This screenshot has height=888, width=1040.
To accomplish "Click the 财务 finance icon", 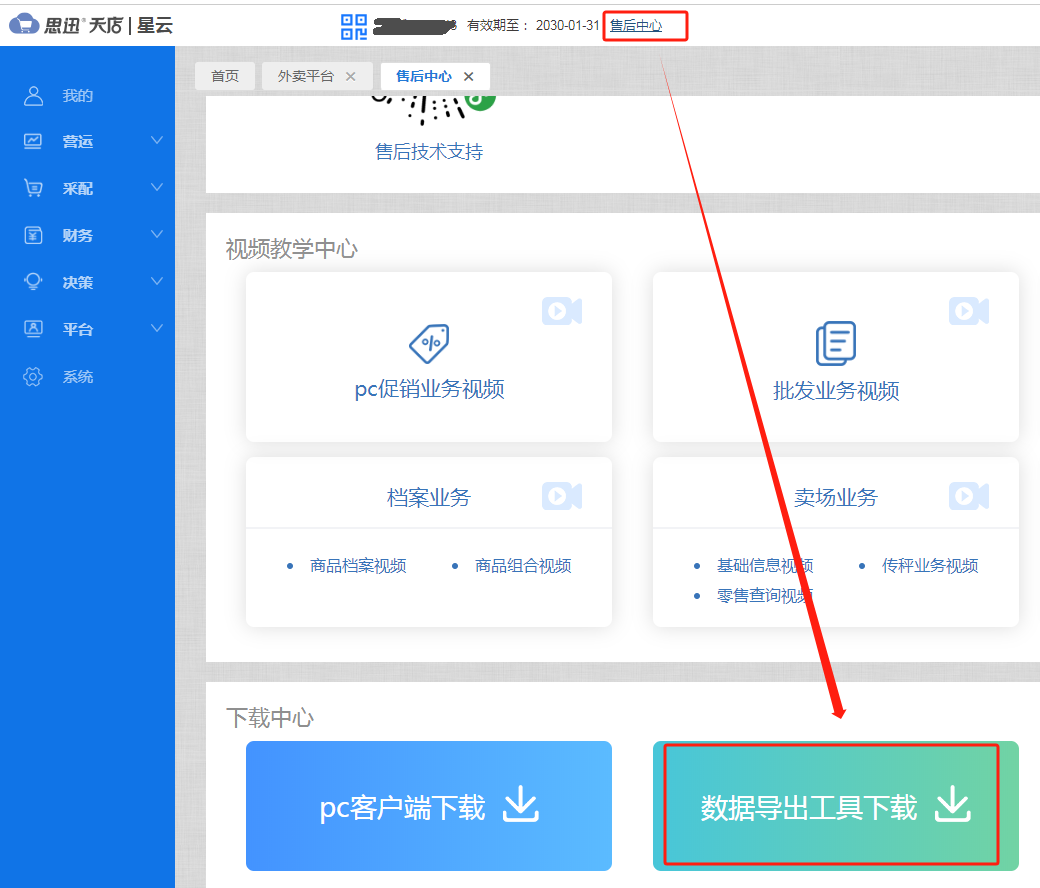I will (33, 235).
